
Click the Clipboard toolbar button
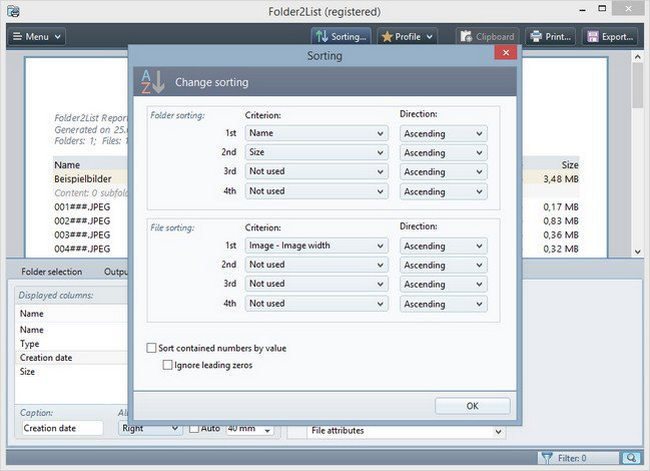488,36
